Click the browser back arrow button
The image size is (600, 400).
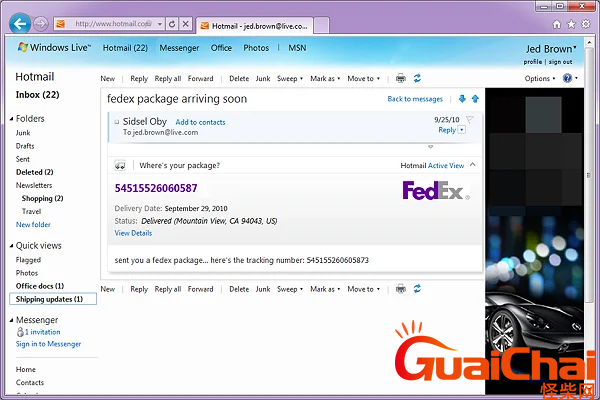tap(20, 24)
